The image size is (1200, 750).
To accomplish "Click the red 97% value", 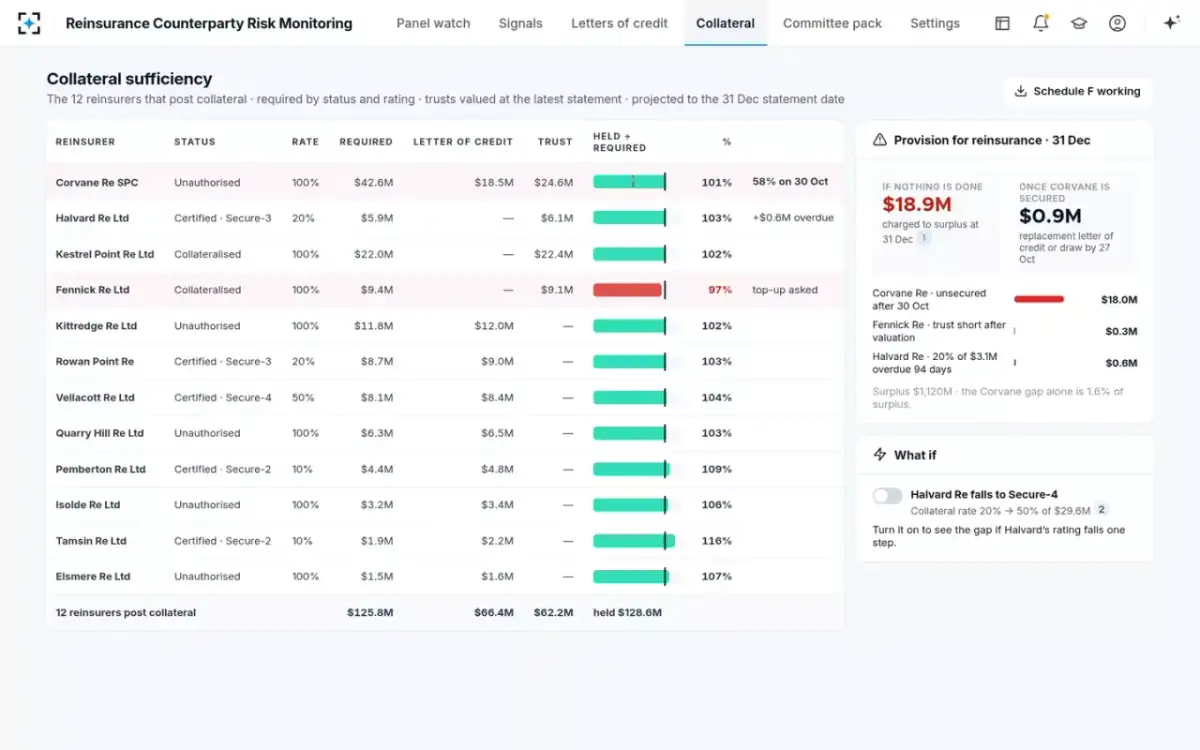I will tap(720, 290).
